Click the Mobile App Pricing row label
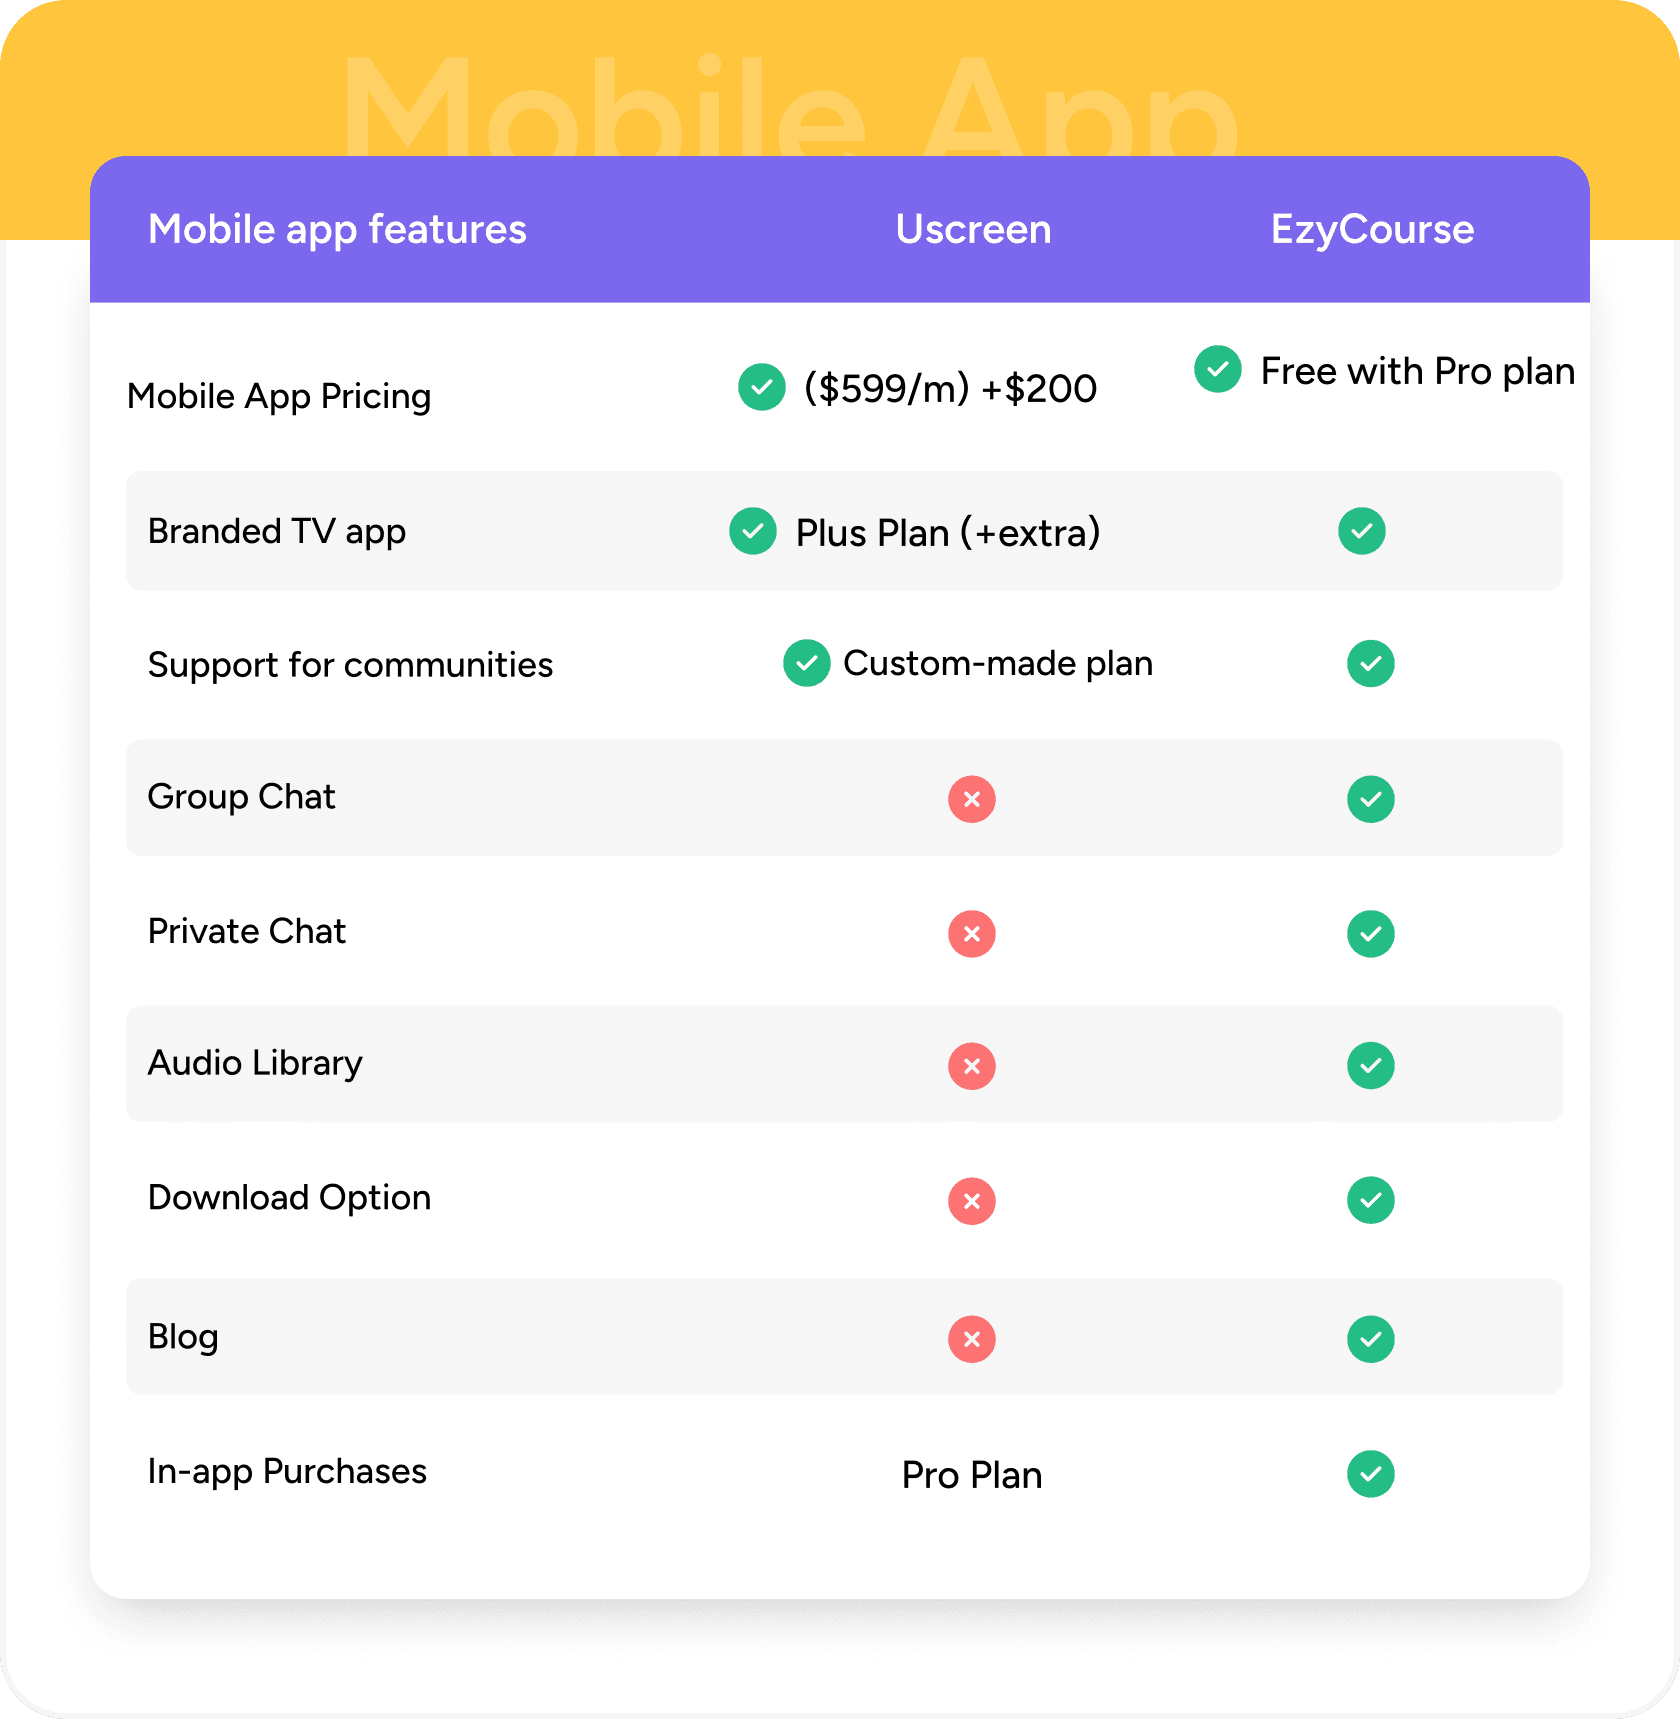Viewport: 1680px width, 1719px height. click(279, 397)
